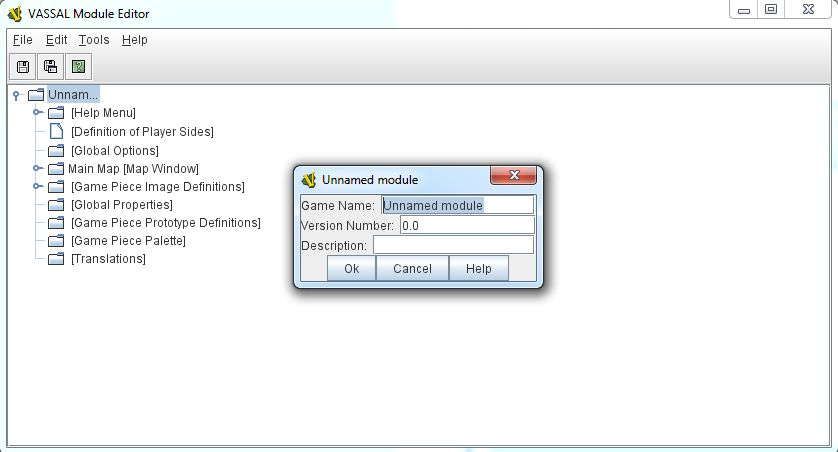Click the Save toolbar icon
This screenshot has width=838, height=452.
(22, 67)
